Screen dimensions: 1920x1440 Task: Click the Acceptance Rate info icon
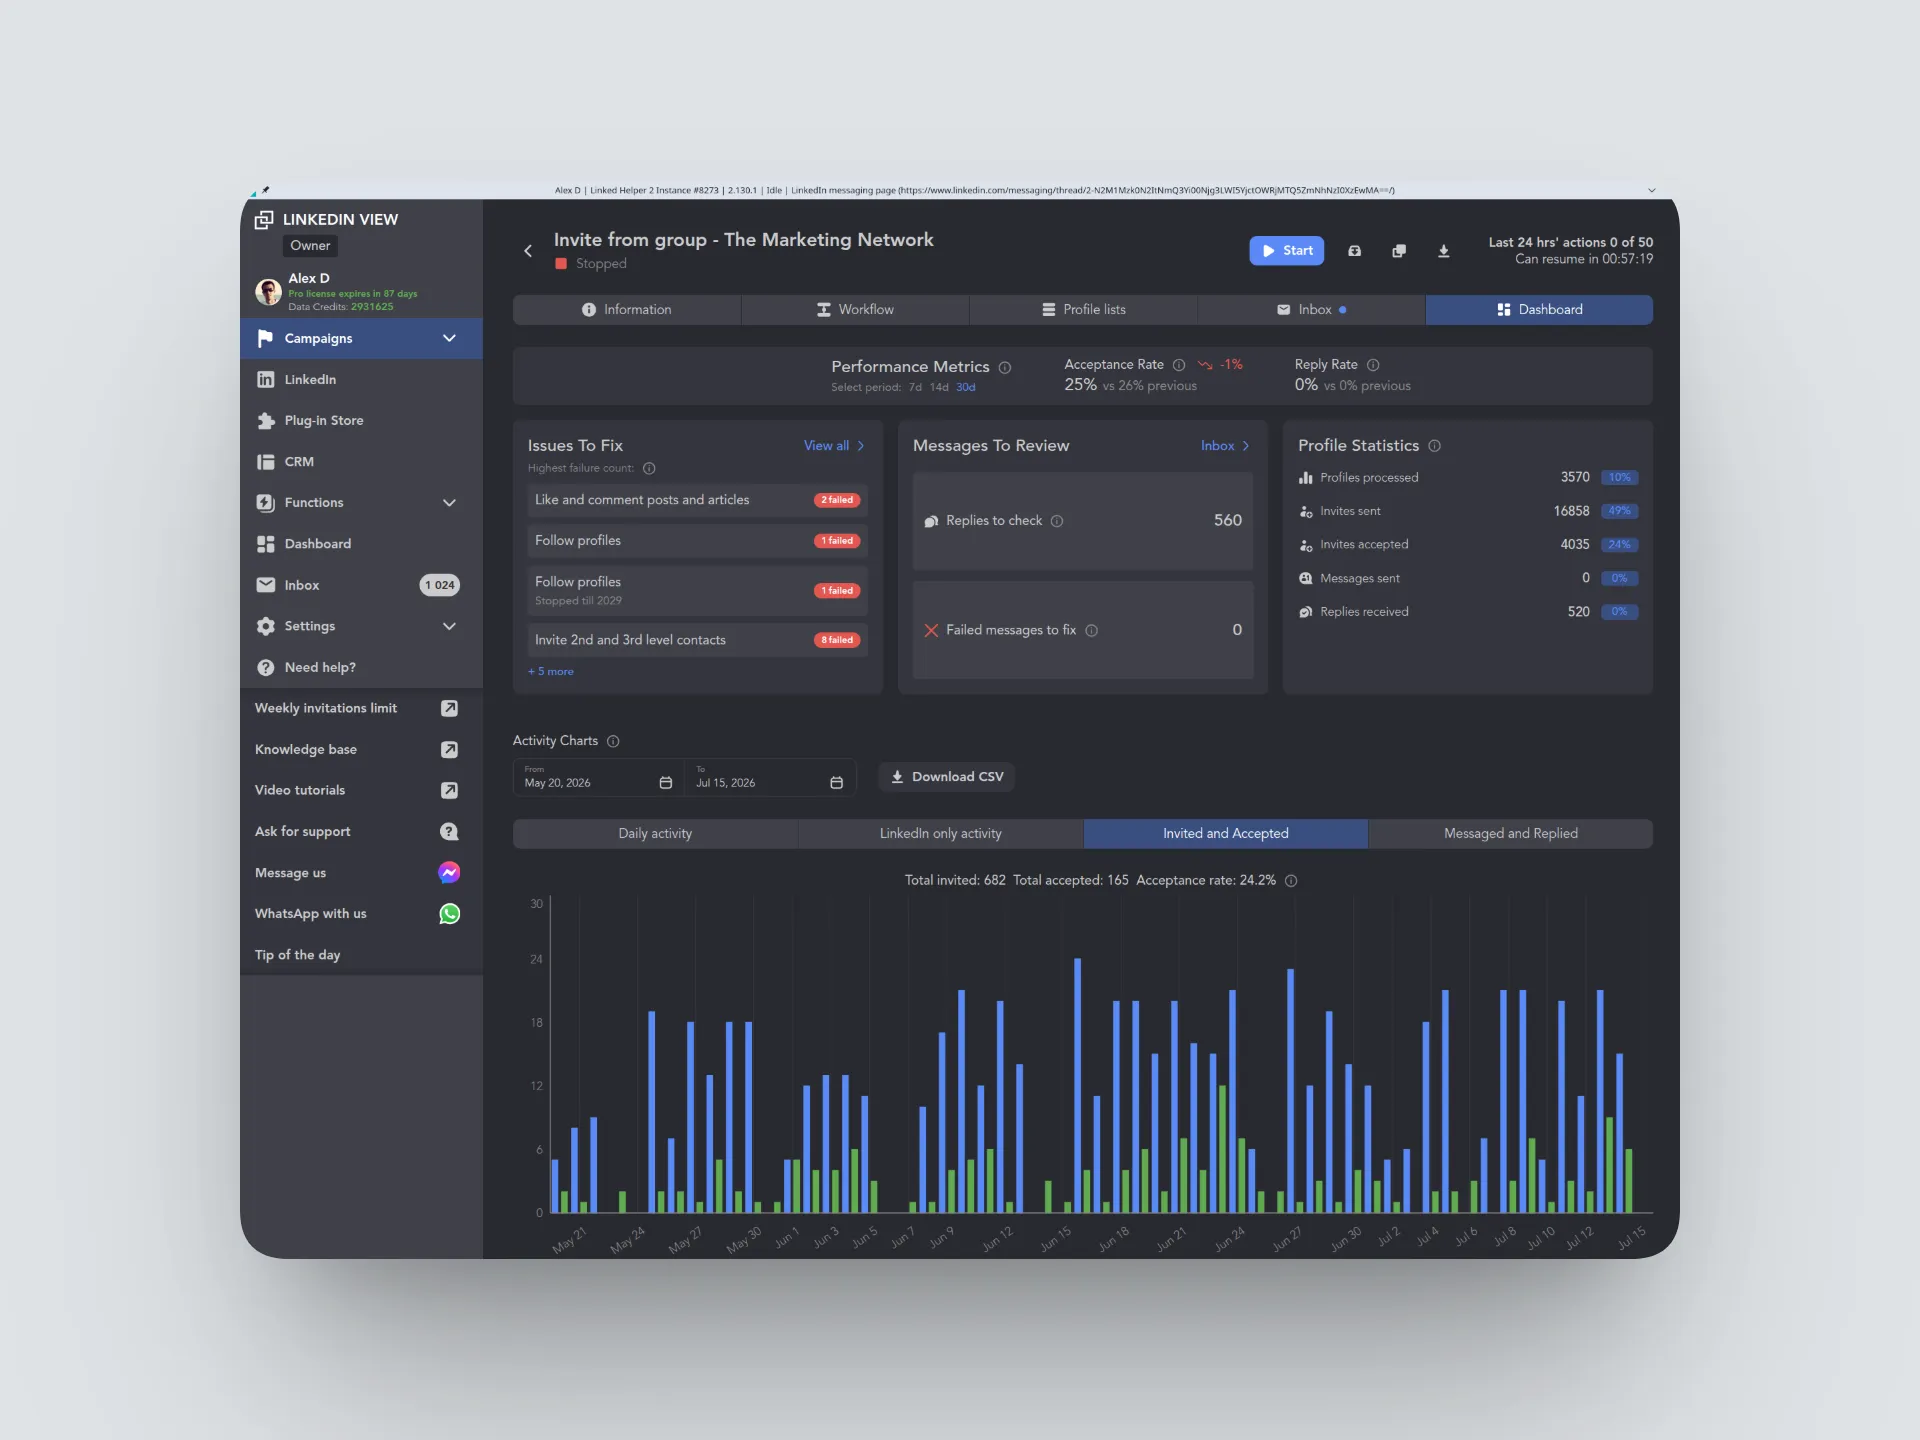1178,365
